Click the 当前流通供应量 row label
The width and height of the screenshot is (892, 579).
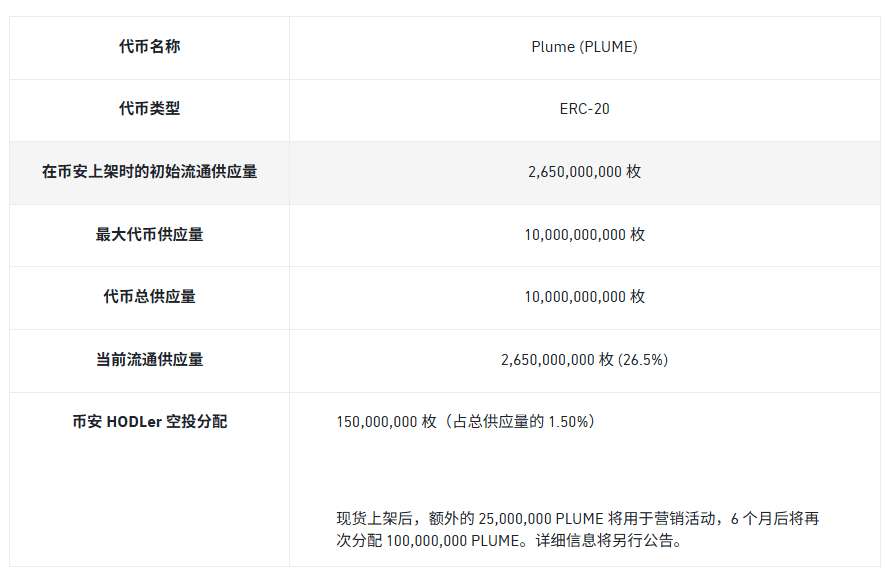tap(150, 359)
